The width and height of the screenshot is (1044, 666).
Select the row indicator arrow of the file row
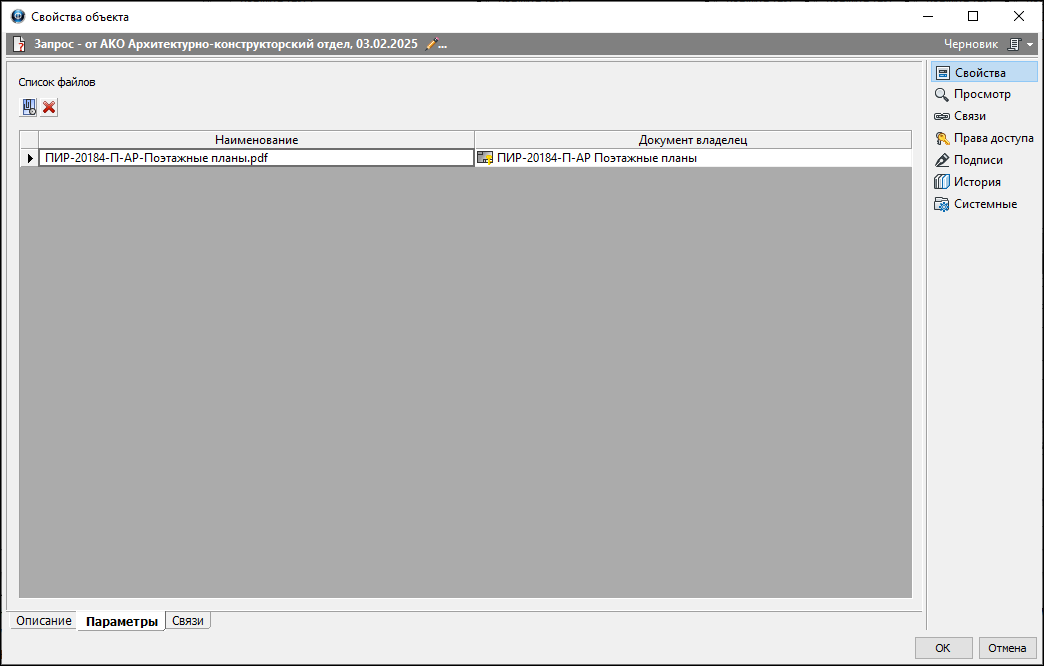(x=29, y=159)
